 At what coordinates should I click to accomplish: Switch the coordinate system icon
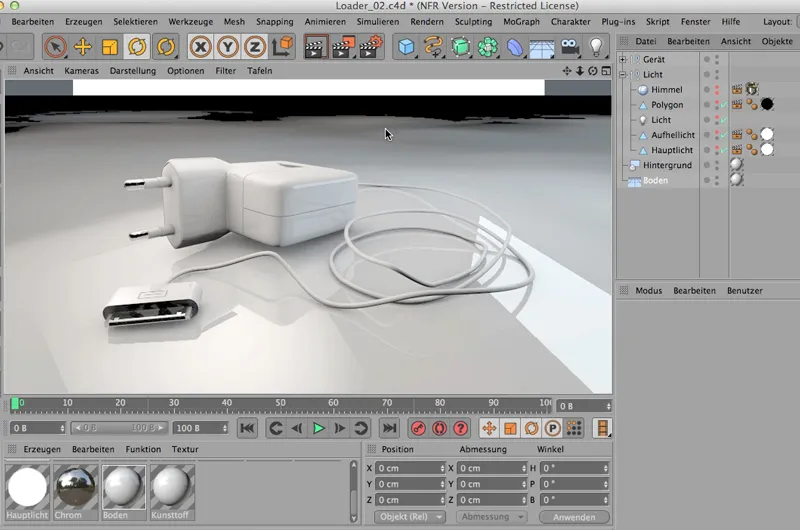[282, 47]
